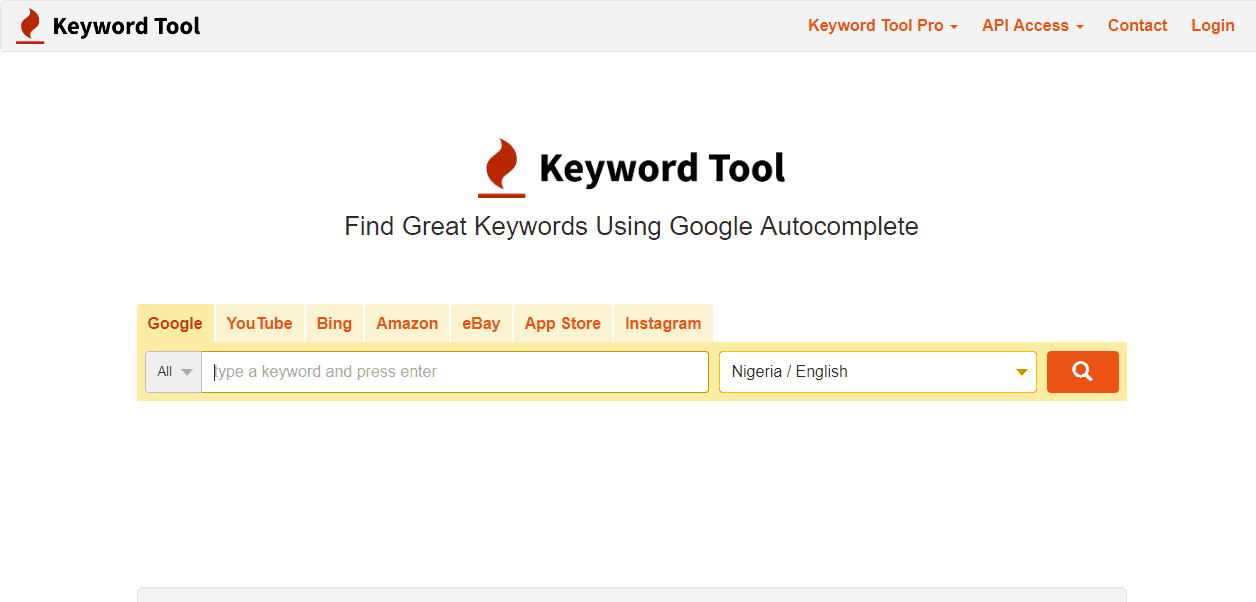Open the Contact page
Image resolution: width=1256 pixels, height=602 pixels.
coord(1137,26)
